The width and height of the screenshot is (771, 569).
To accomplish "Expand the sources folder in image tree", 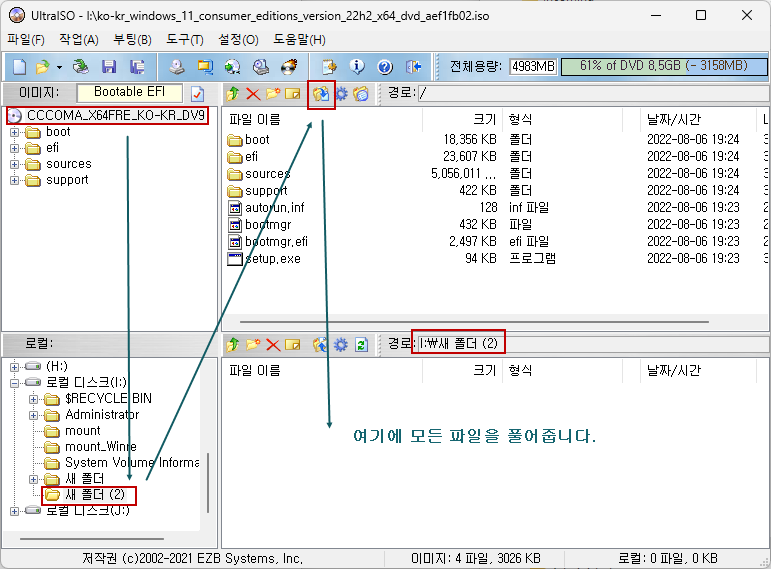I will tap(15, 164).
